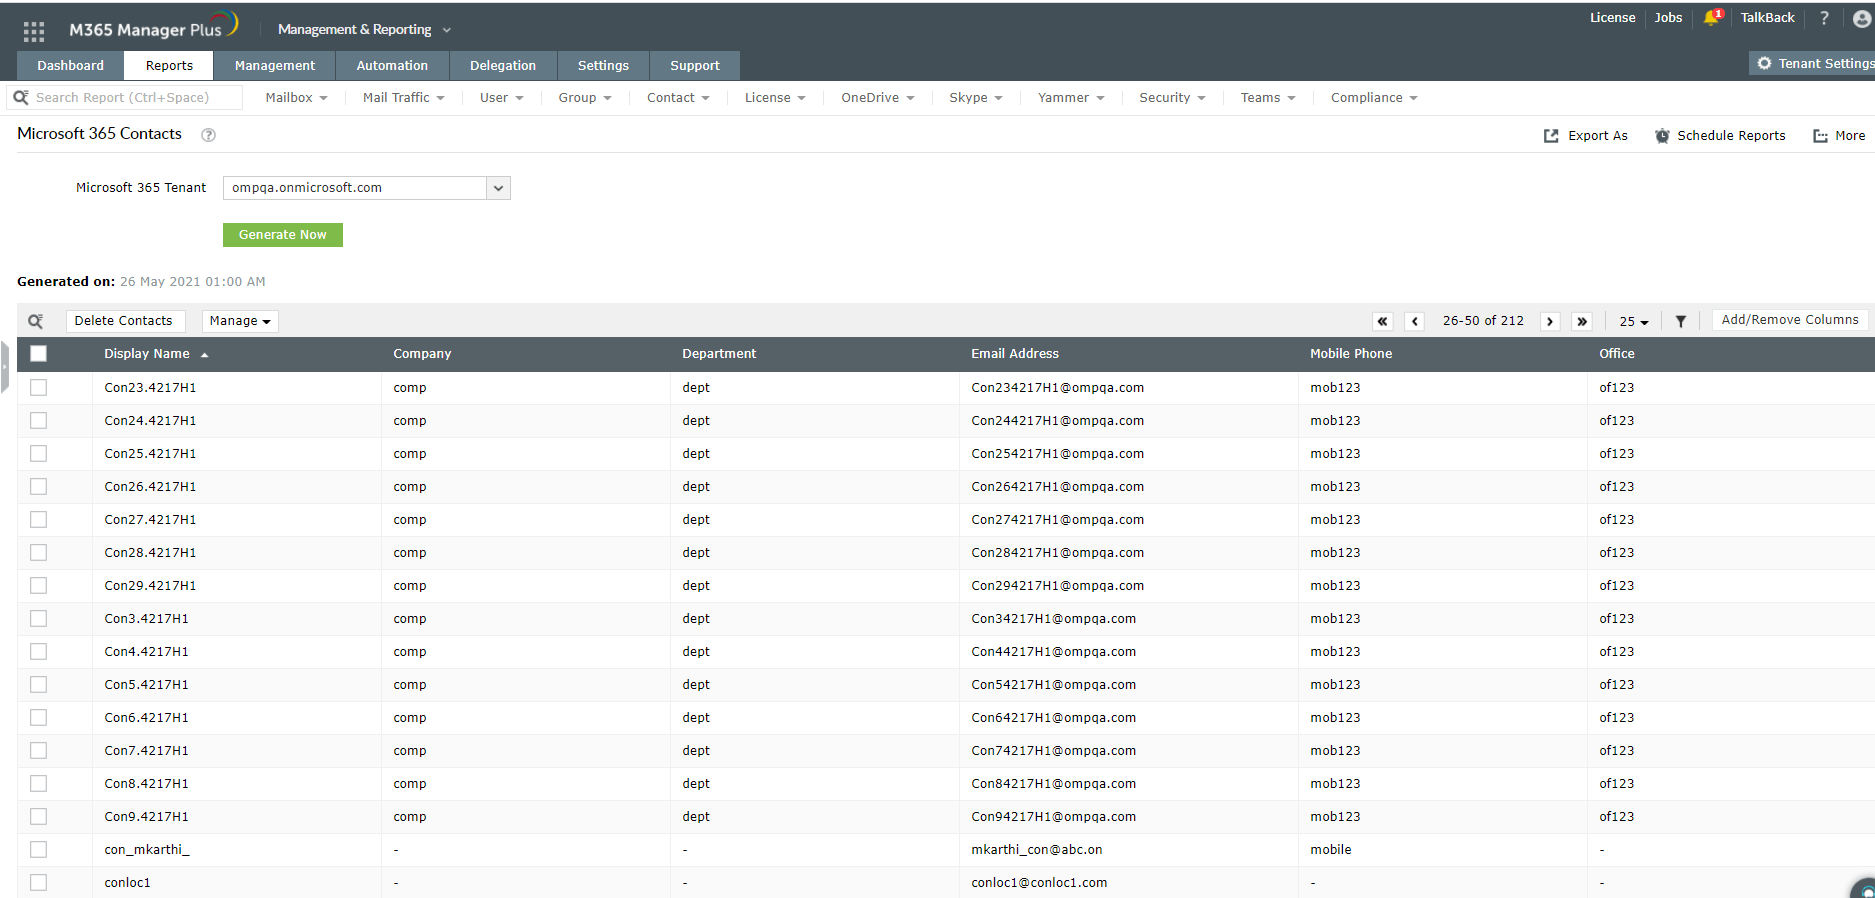Screen dimensions: 1875x898
Task: Check the conloc1 row
Action: (x=38, y=883)
